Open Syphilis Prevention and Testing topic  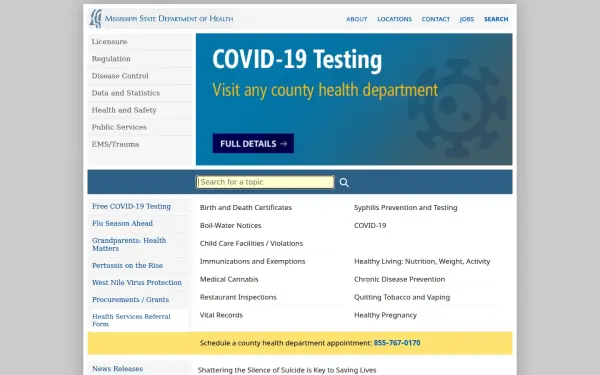pyautogui.click(x=406, y=207)
